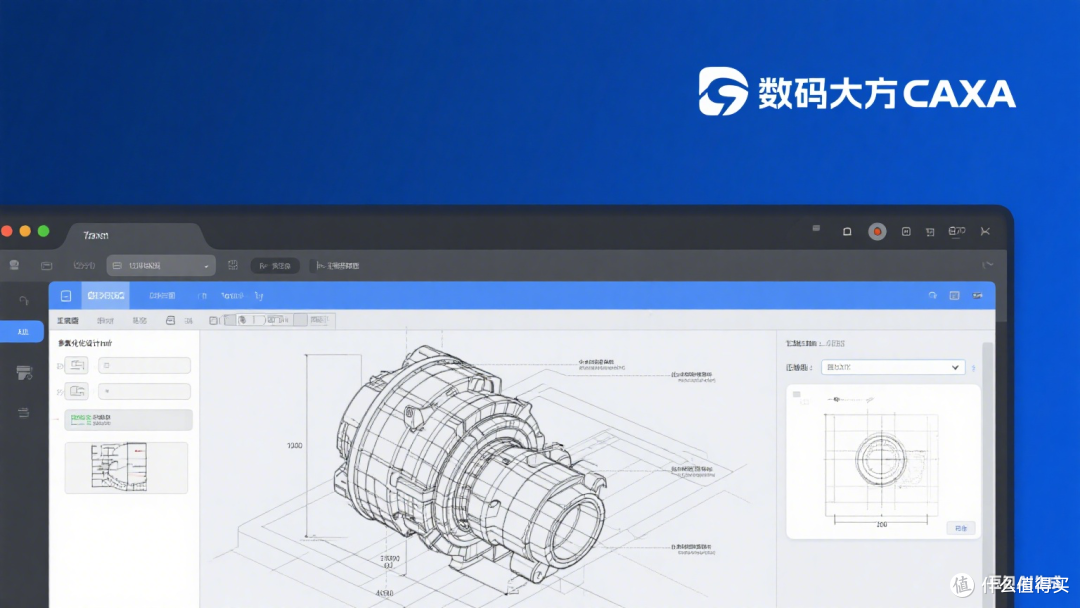This screenshot has width=1080, height=608.
Task: Click the card icon in the light sub-toolbar
Action: point(170,320)
